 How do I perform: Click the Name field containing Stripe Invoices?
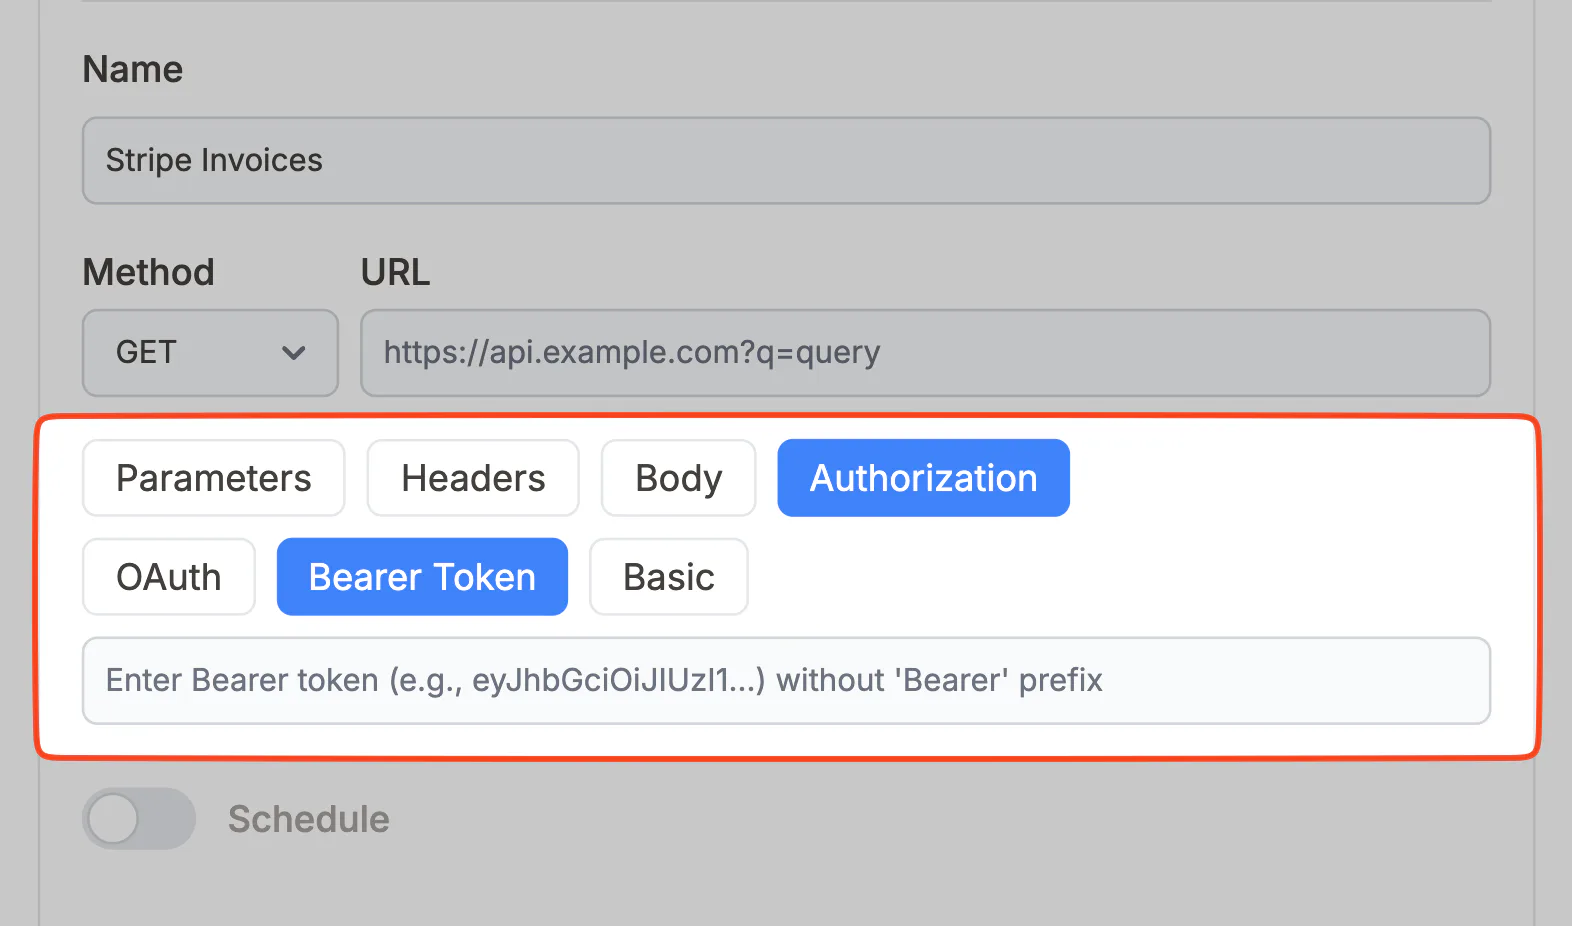coord(786,161)
